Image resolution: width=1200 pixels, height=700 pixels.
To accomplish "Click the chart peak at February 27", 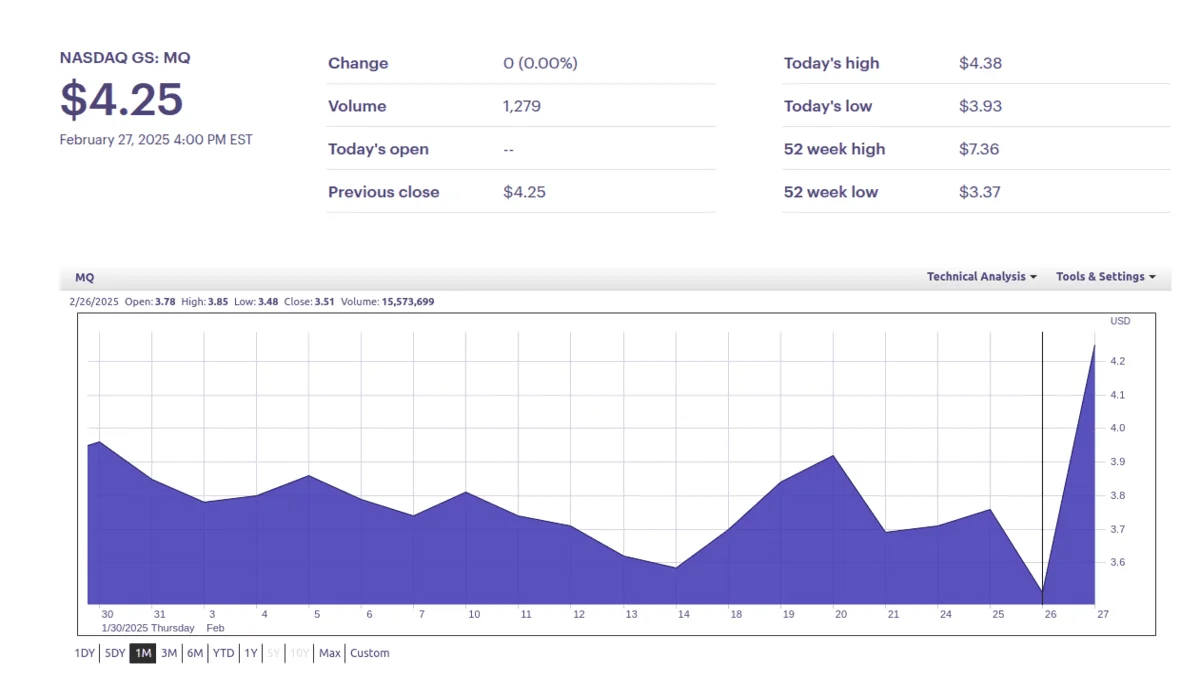I will pyautogui.click(x=1094, y=346).
